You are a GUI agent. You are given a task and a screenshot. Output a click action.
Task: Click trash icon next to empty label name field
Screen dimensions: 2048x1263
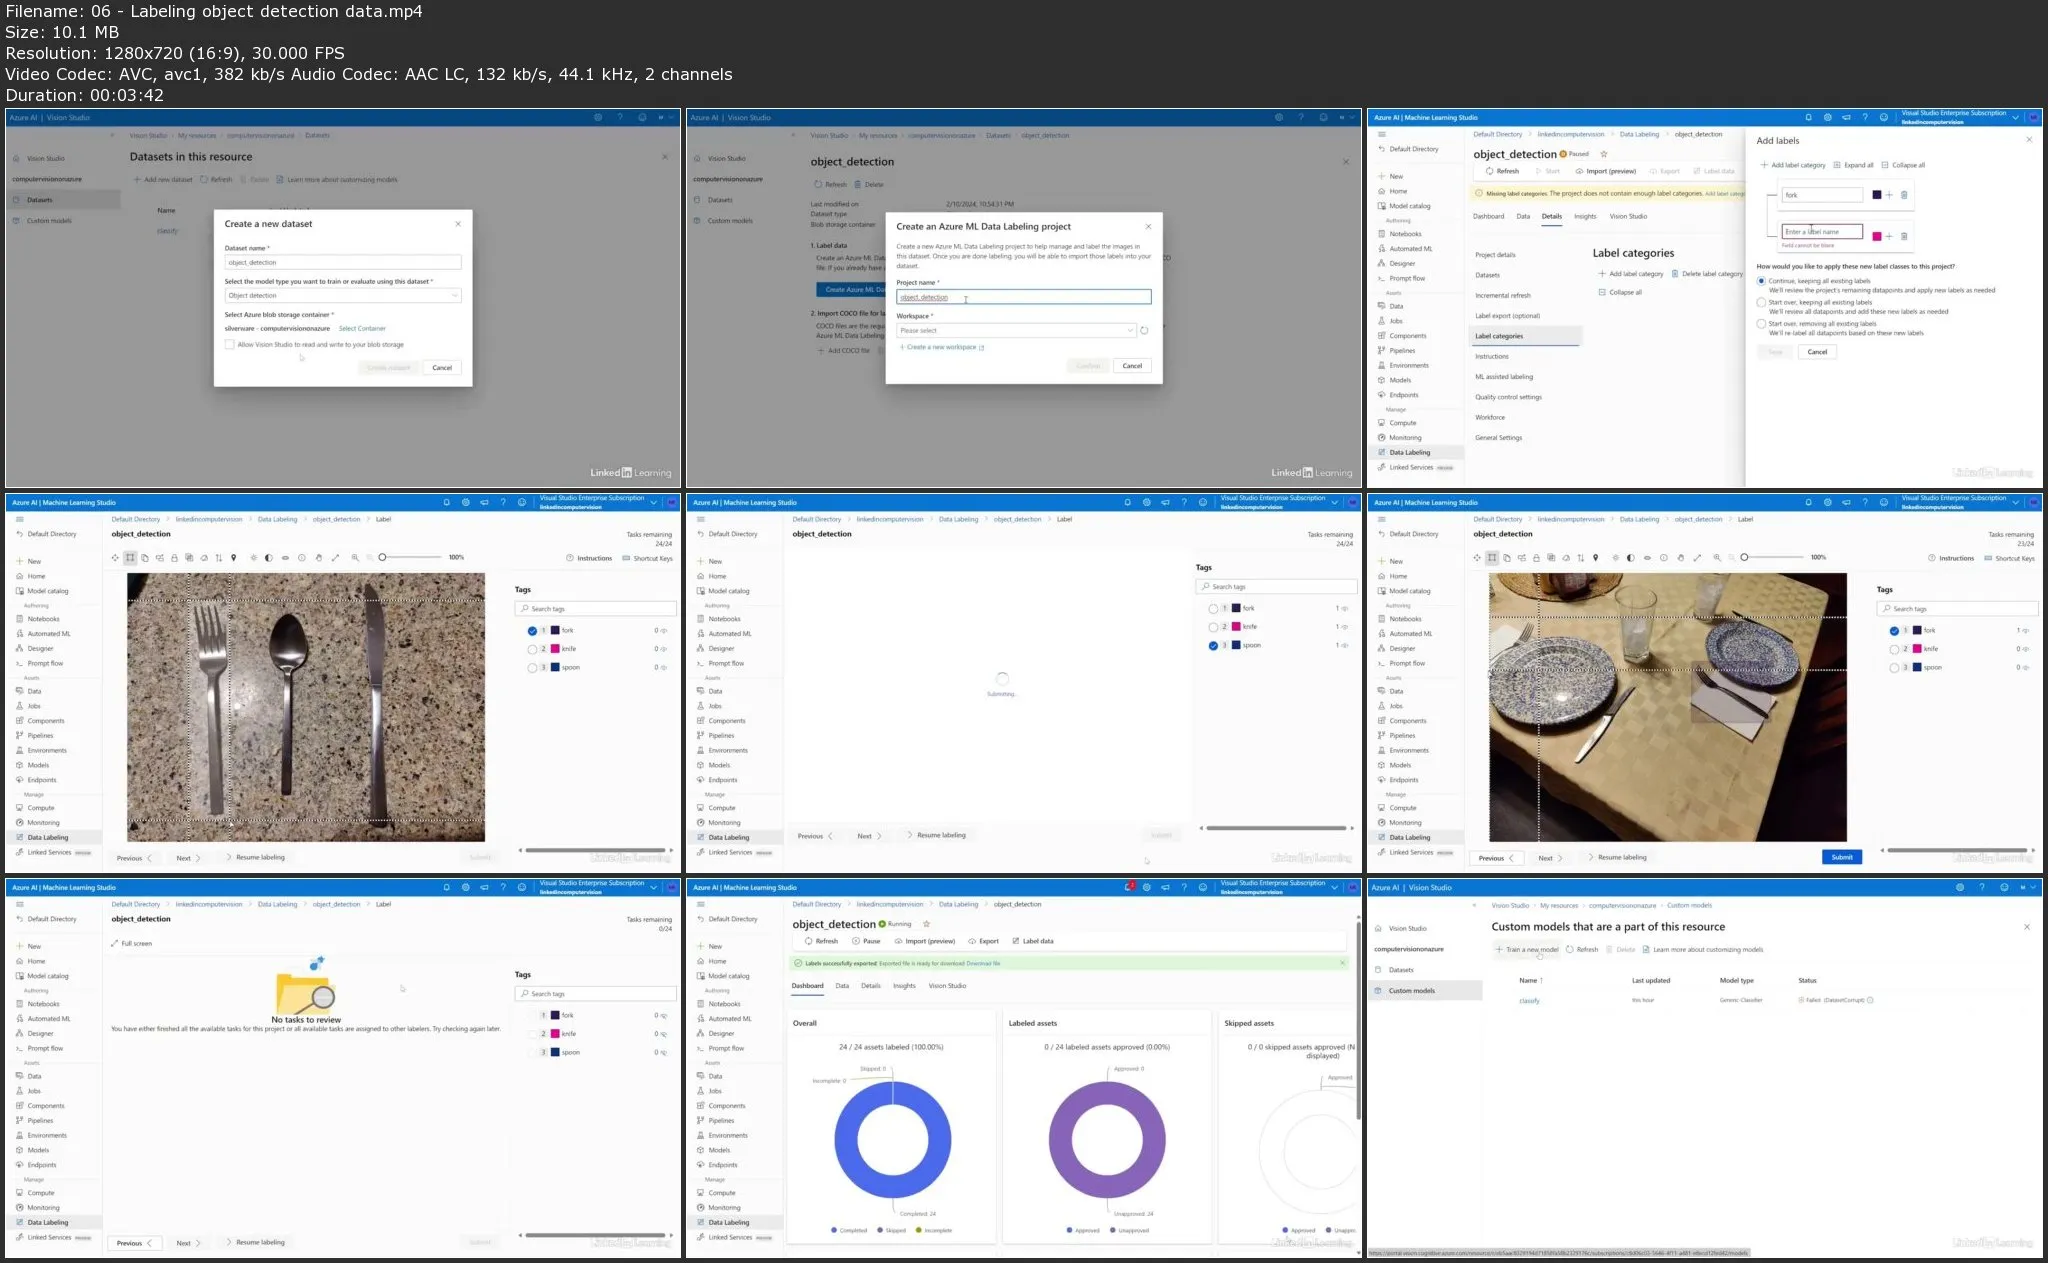pyautogui.click(x=1904, y=236)
